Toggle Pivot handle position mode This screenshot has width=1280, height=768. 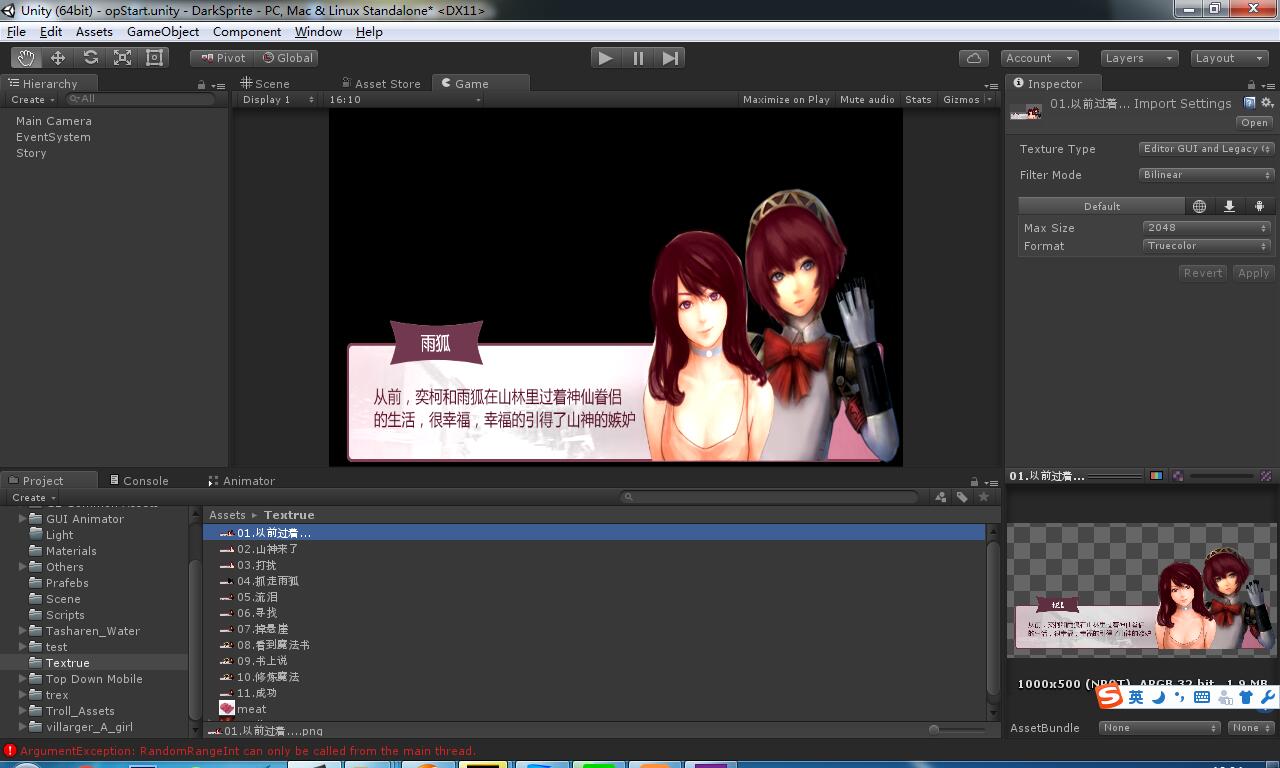(223, 58)
